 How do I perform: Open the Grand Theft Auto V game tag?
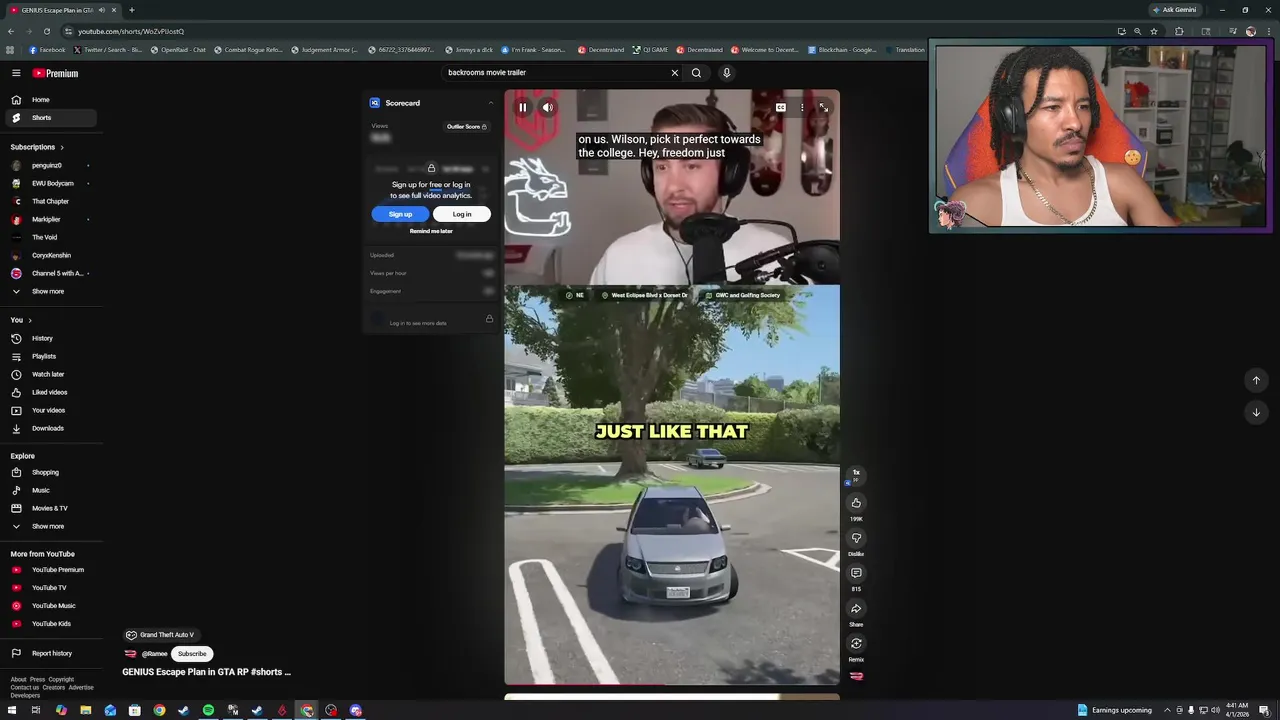(160, 635)
